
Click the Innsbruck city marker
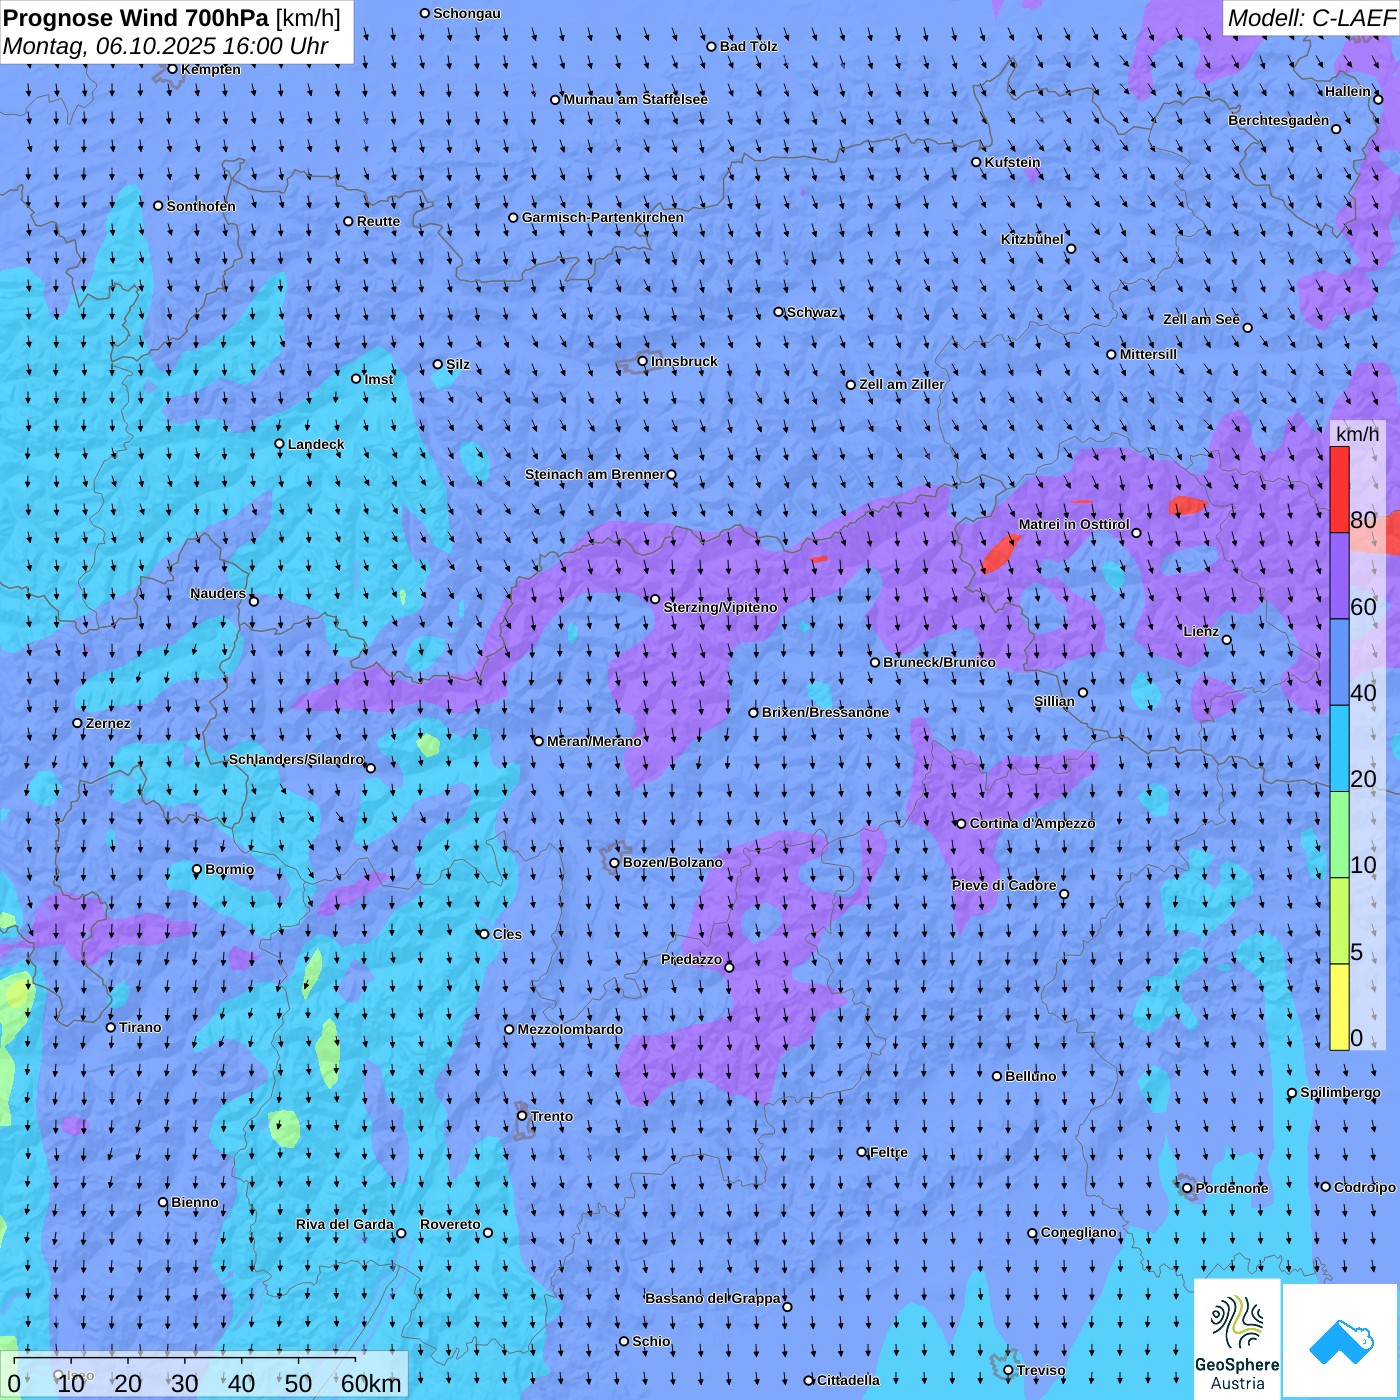pos(643,361)
